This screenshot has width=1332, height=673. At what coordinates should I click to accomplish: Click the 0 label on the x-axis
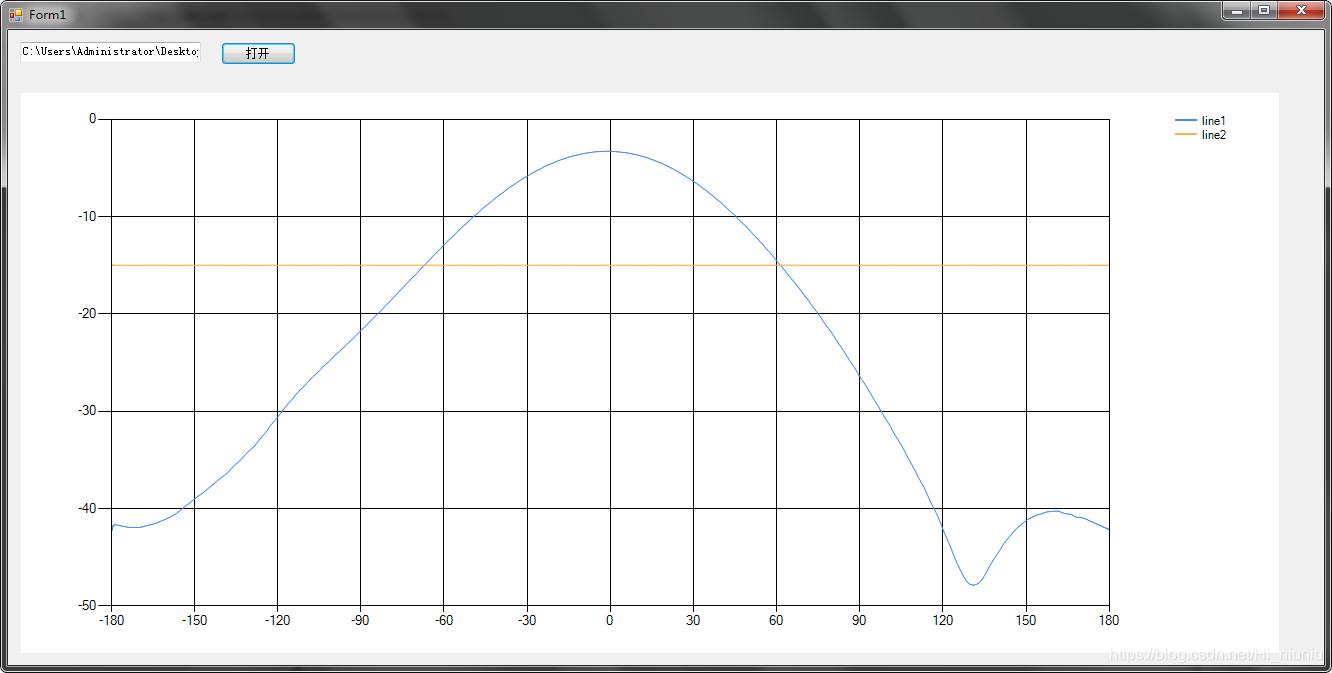[x=609, y=620]
